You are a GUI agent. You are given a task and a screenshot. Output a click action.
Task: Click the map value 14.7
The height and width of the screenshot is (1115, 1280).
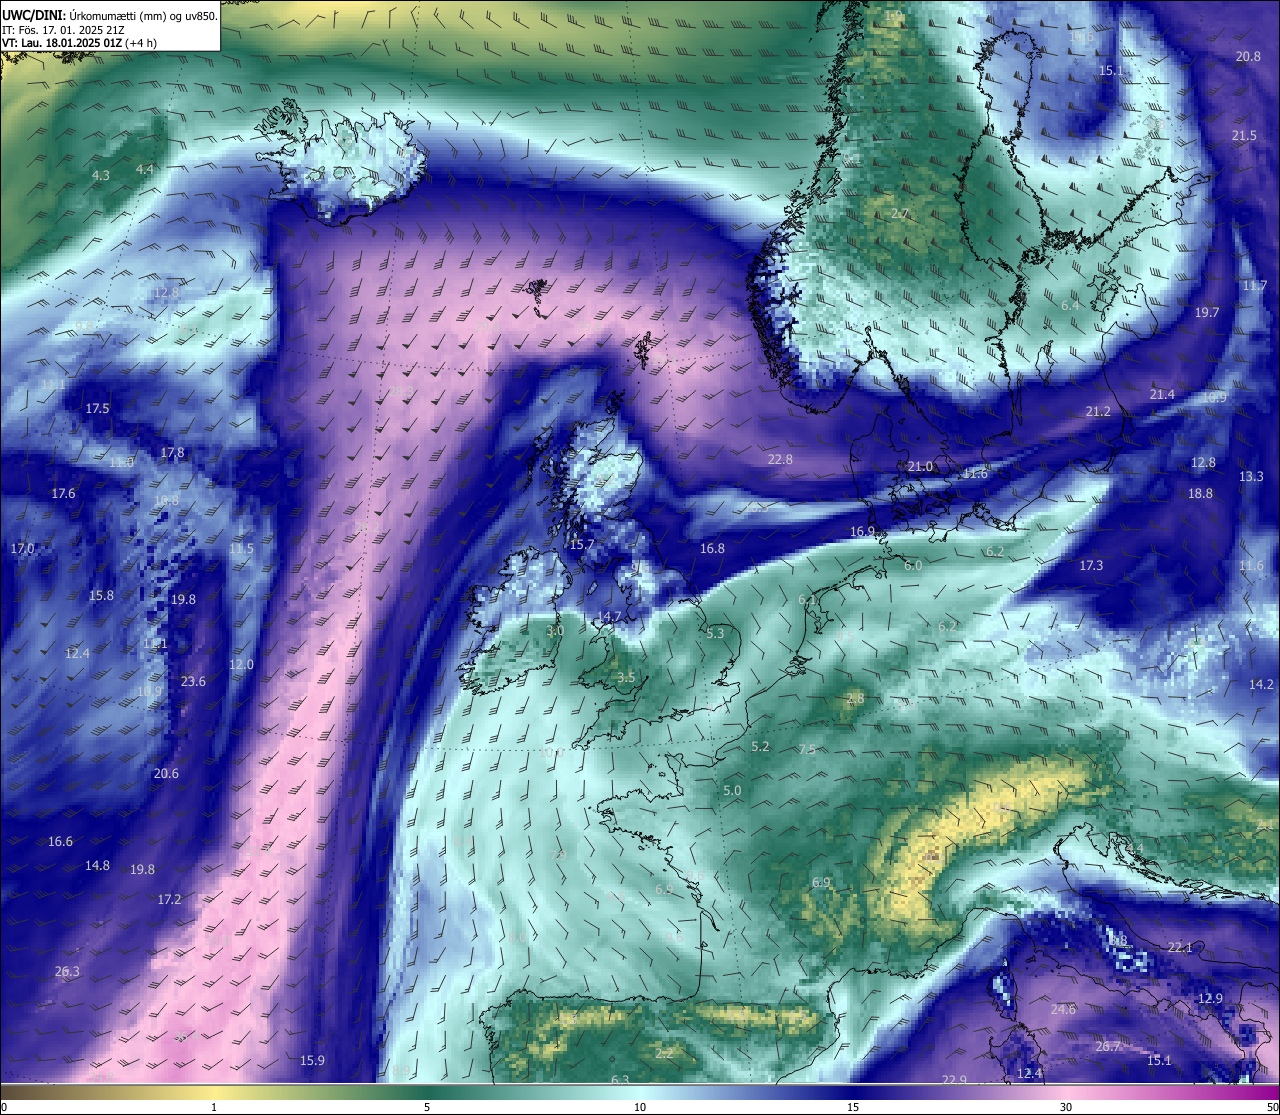[x=609, y=616]
